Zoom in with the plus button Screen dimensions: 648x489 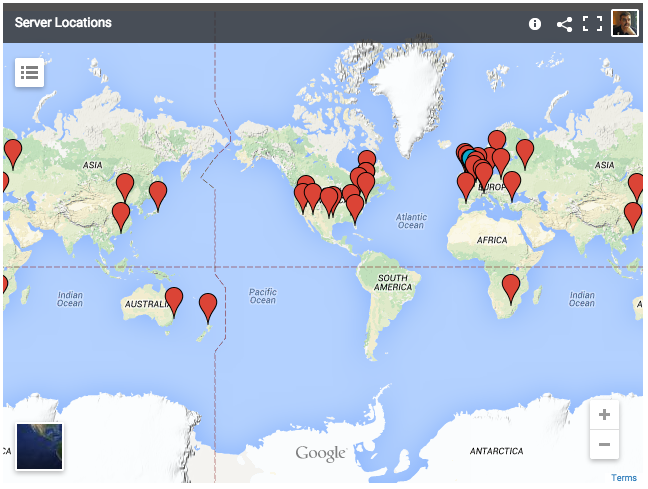(604, 415)
